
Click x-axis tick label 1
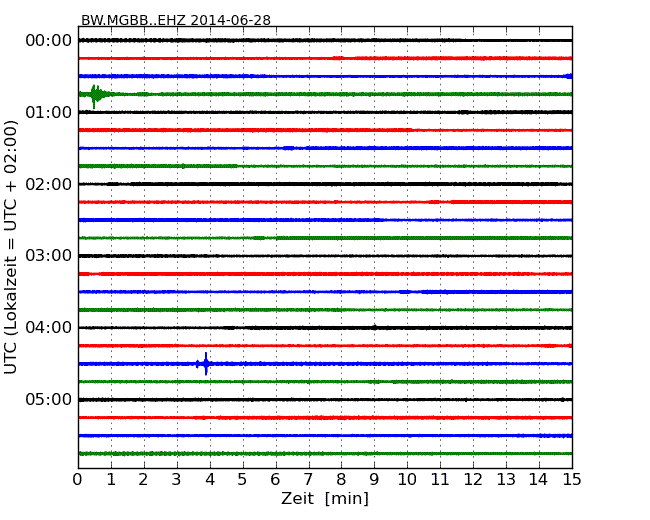coord(111,480)
